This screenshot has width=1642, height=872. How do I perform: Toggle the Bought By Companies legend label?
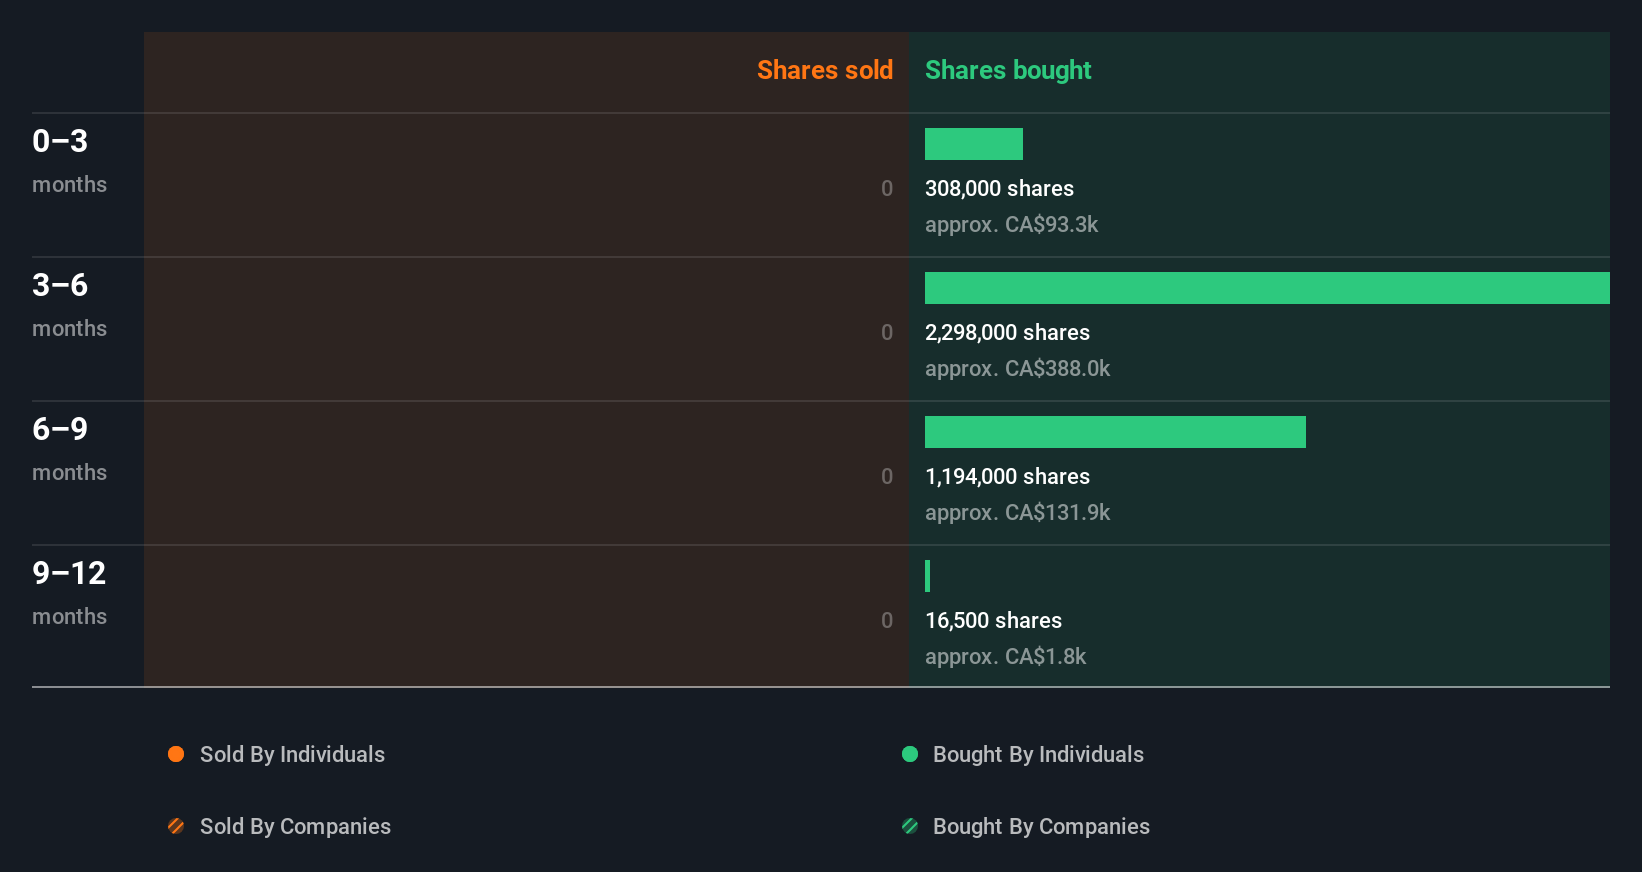pyautogui.click(x=1041, y=826)
